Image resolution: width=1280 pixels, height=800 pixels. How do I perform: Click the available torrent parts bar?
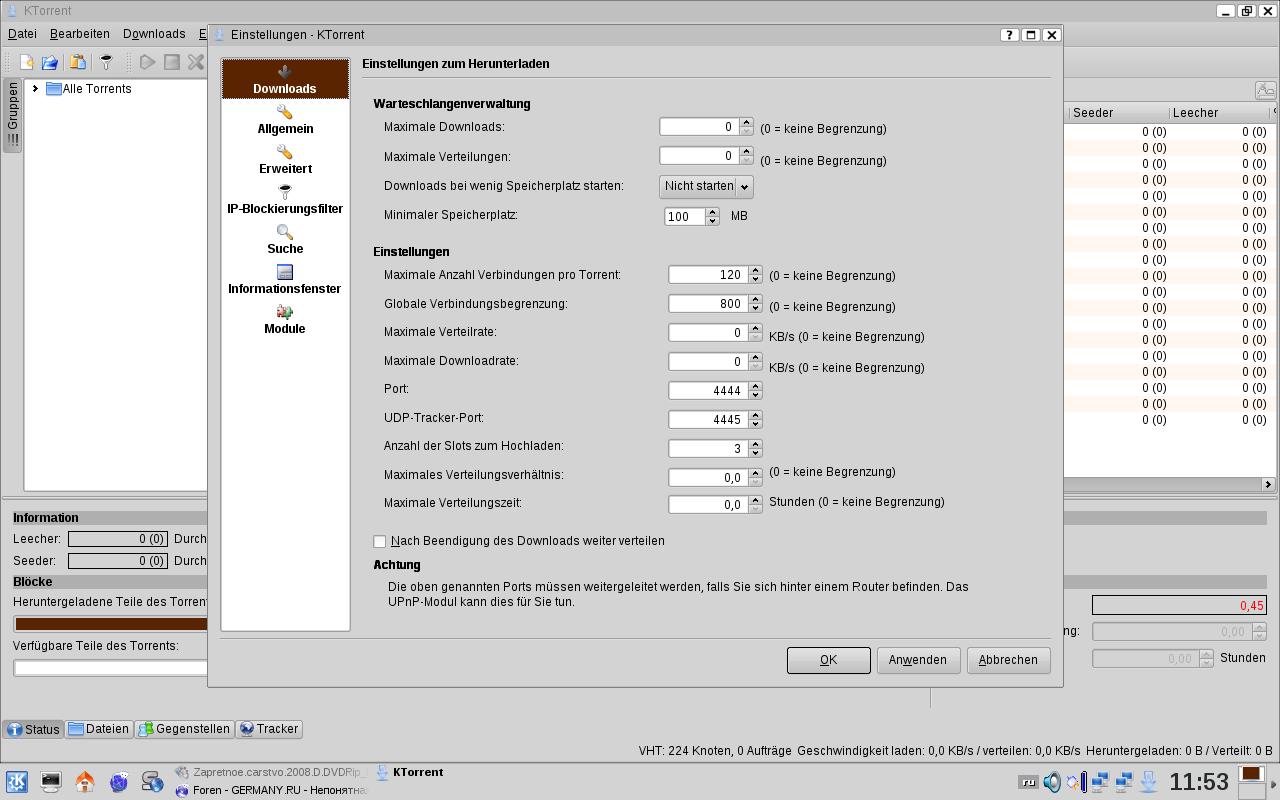tap(111, 667)
